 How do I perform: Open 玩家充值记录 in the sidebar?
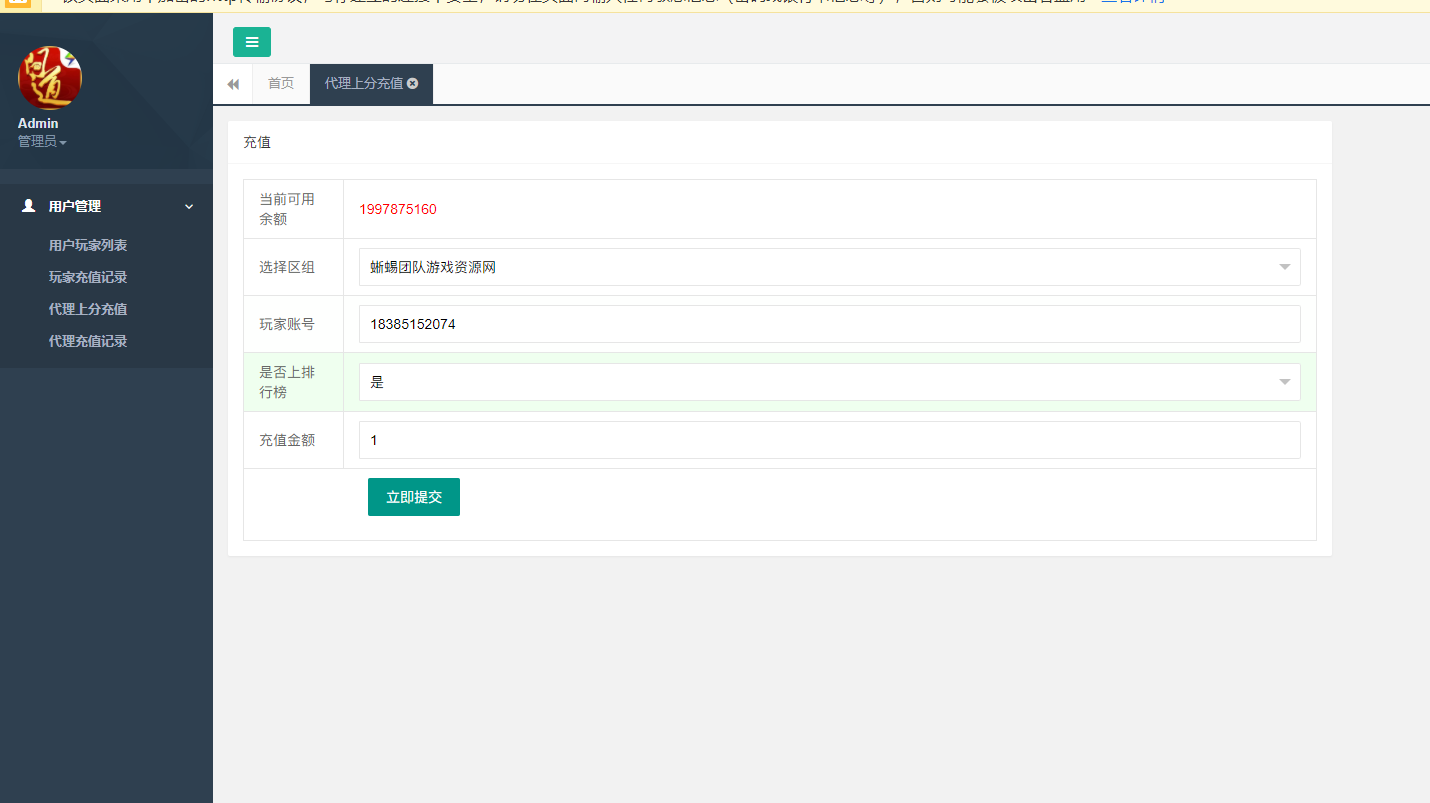pos(88,277)
